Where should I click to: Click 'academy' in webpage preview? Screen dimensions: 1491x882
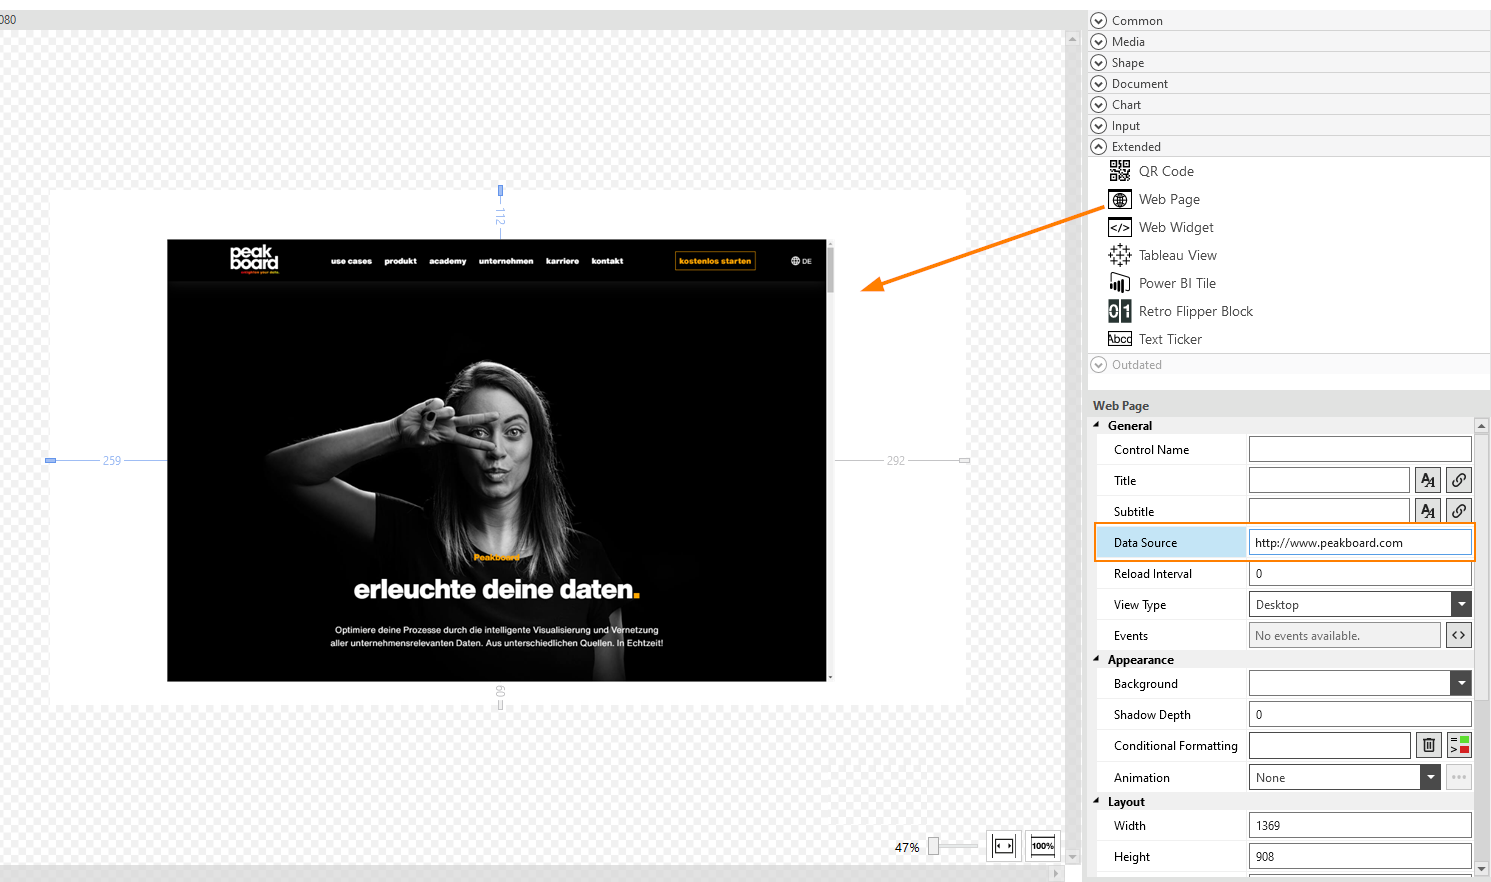[x=448, y=261]
